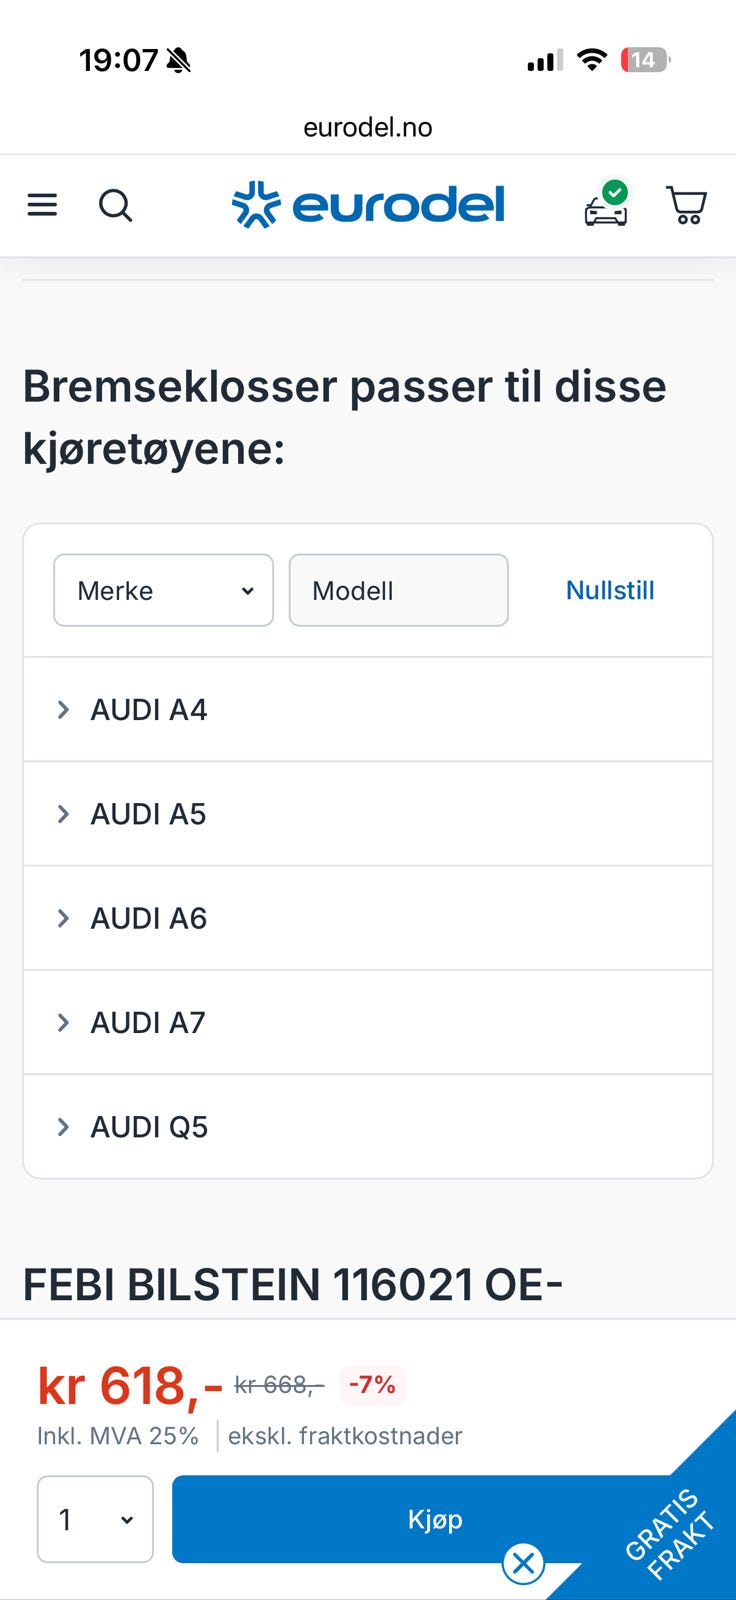
Task: Reset filters with Nullstill link
Action: coord(610,590)
